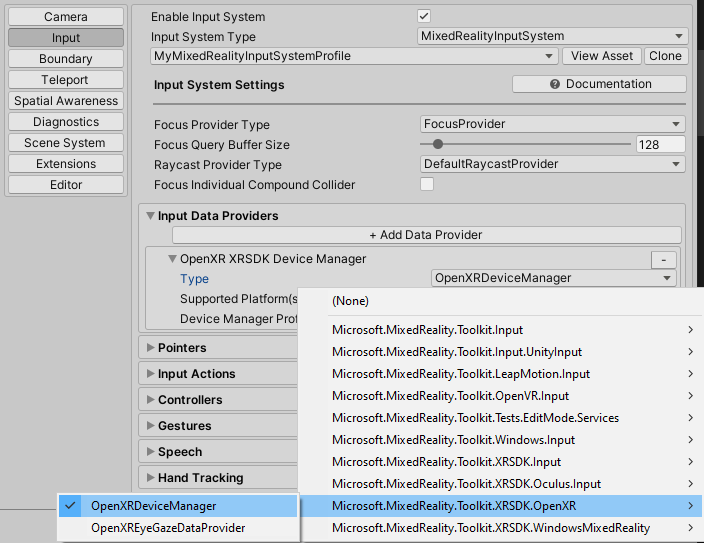
Task: Toggle Focus Individual Compound Collider checkbox
Action: (427, 184)
